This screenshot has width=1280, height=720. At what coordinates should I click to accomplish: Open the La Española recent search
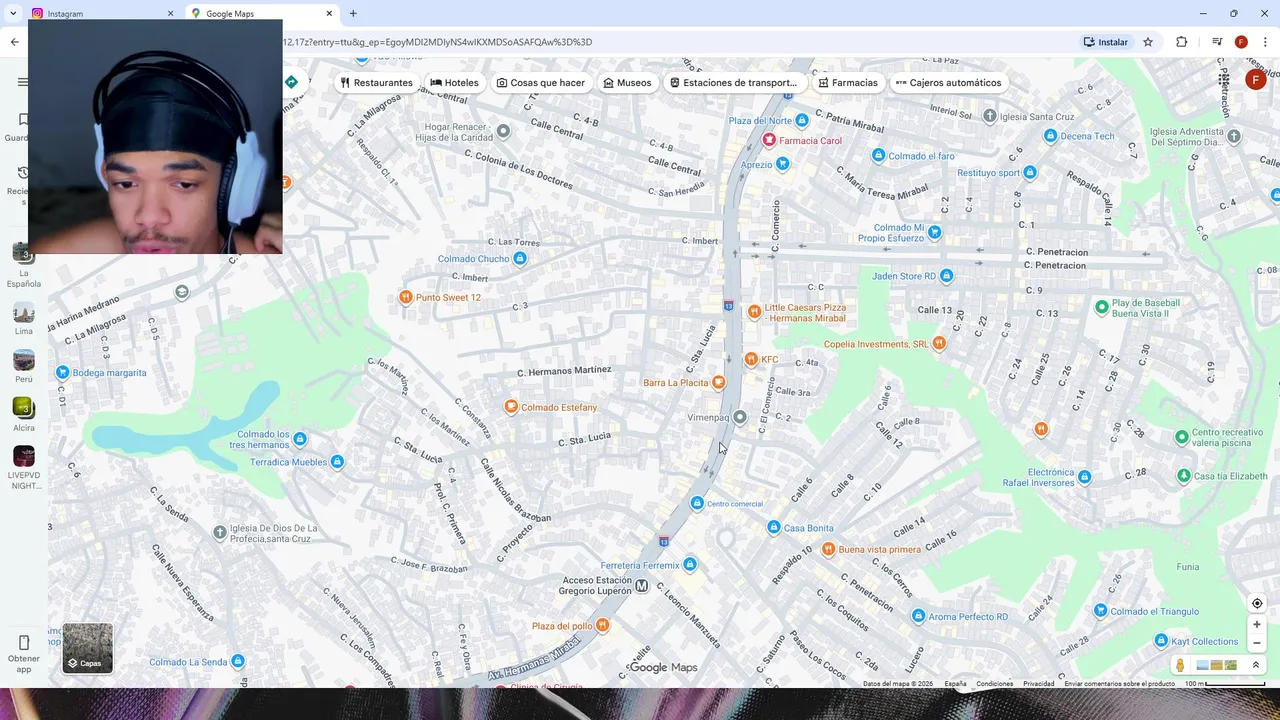click(24, 266)
